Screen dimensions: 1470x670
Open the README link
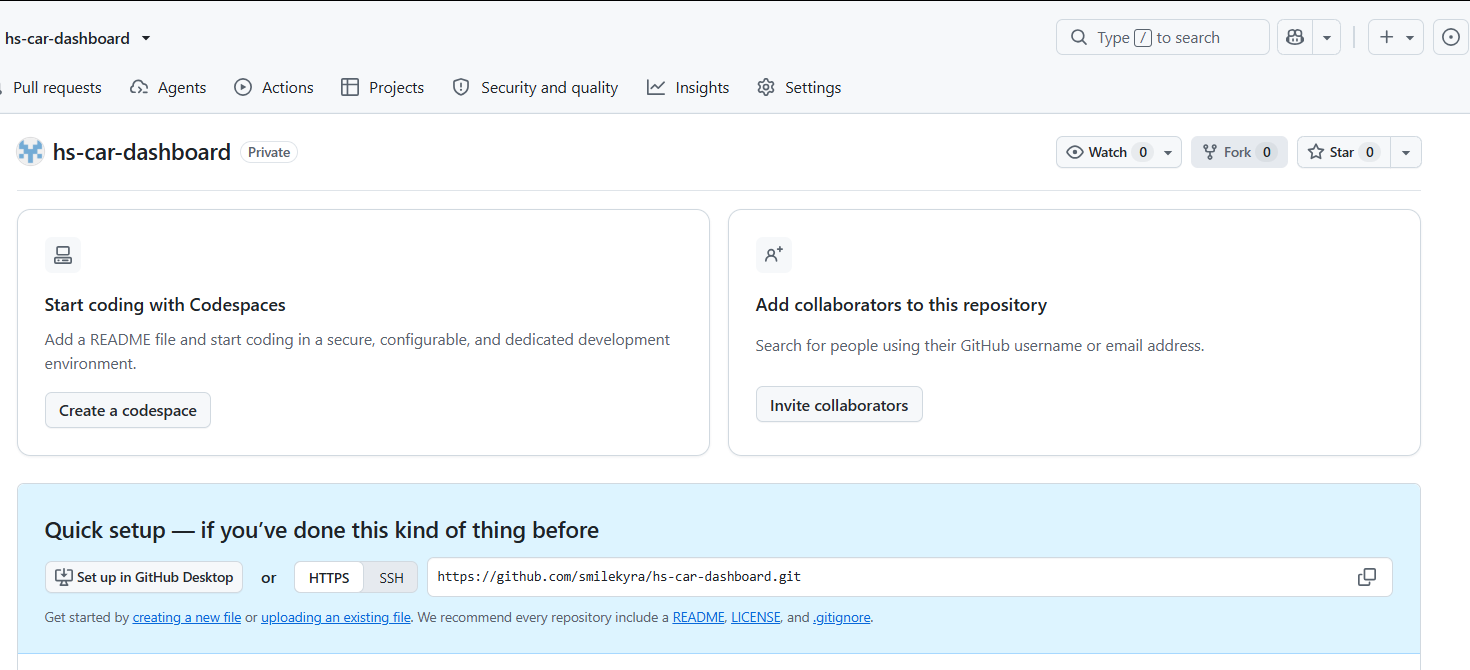point(698,617)
